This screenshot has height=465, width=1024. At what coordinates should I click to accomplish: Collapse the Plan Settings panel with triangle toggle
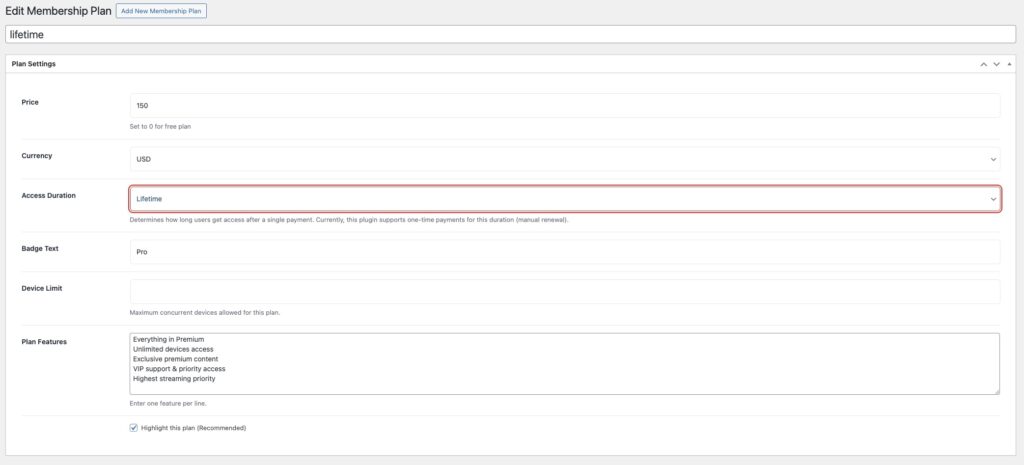tap(1009, 64)
